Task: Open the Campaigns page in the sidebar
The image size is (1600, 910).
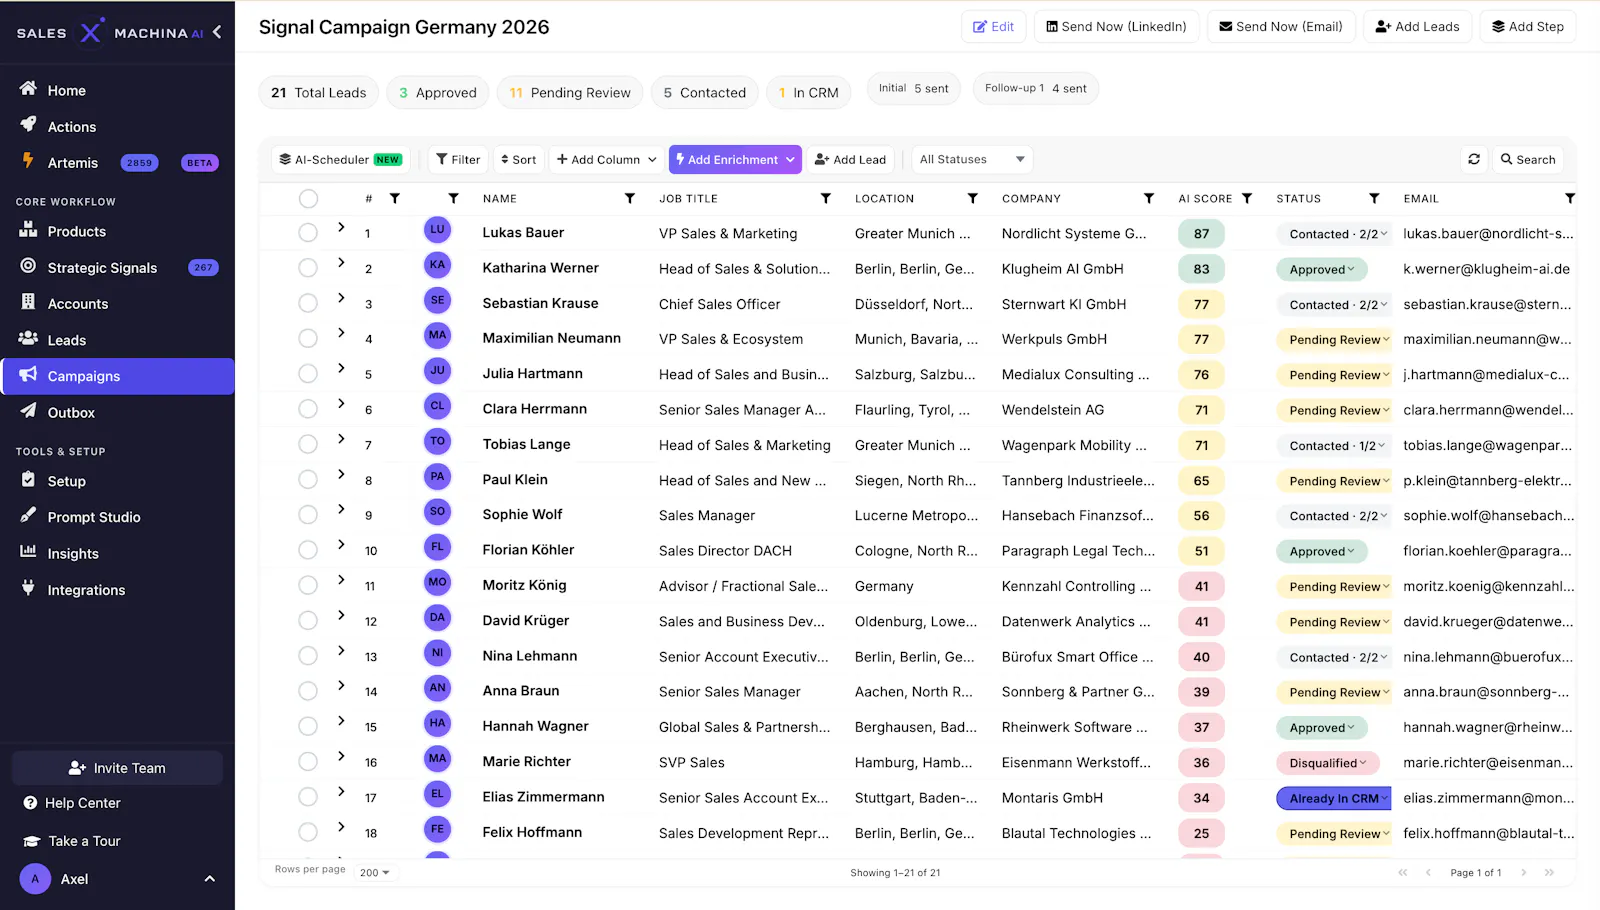Action: pos(118,376)
